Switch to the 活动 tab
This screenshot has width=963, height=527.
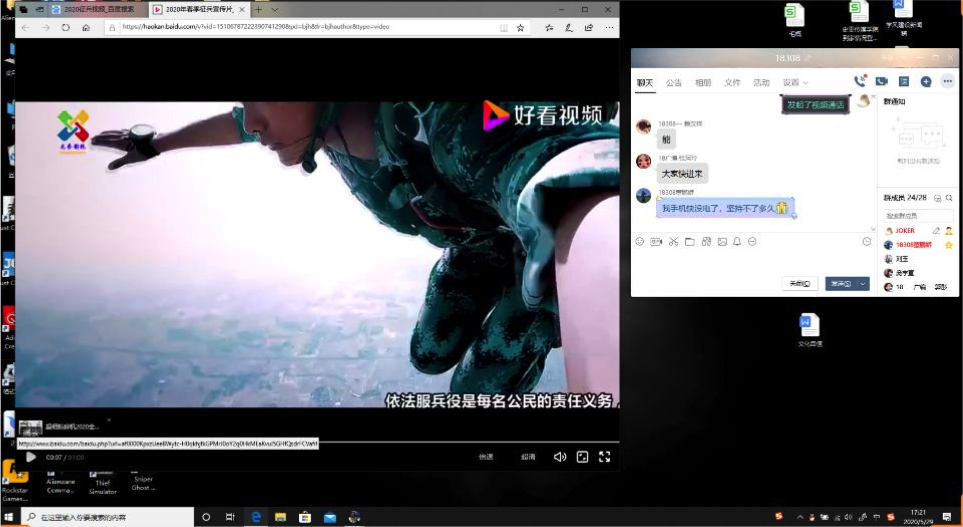tap(762, 82)
